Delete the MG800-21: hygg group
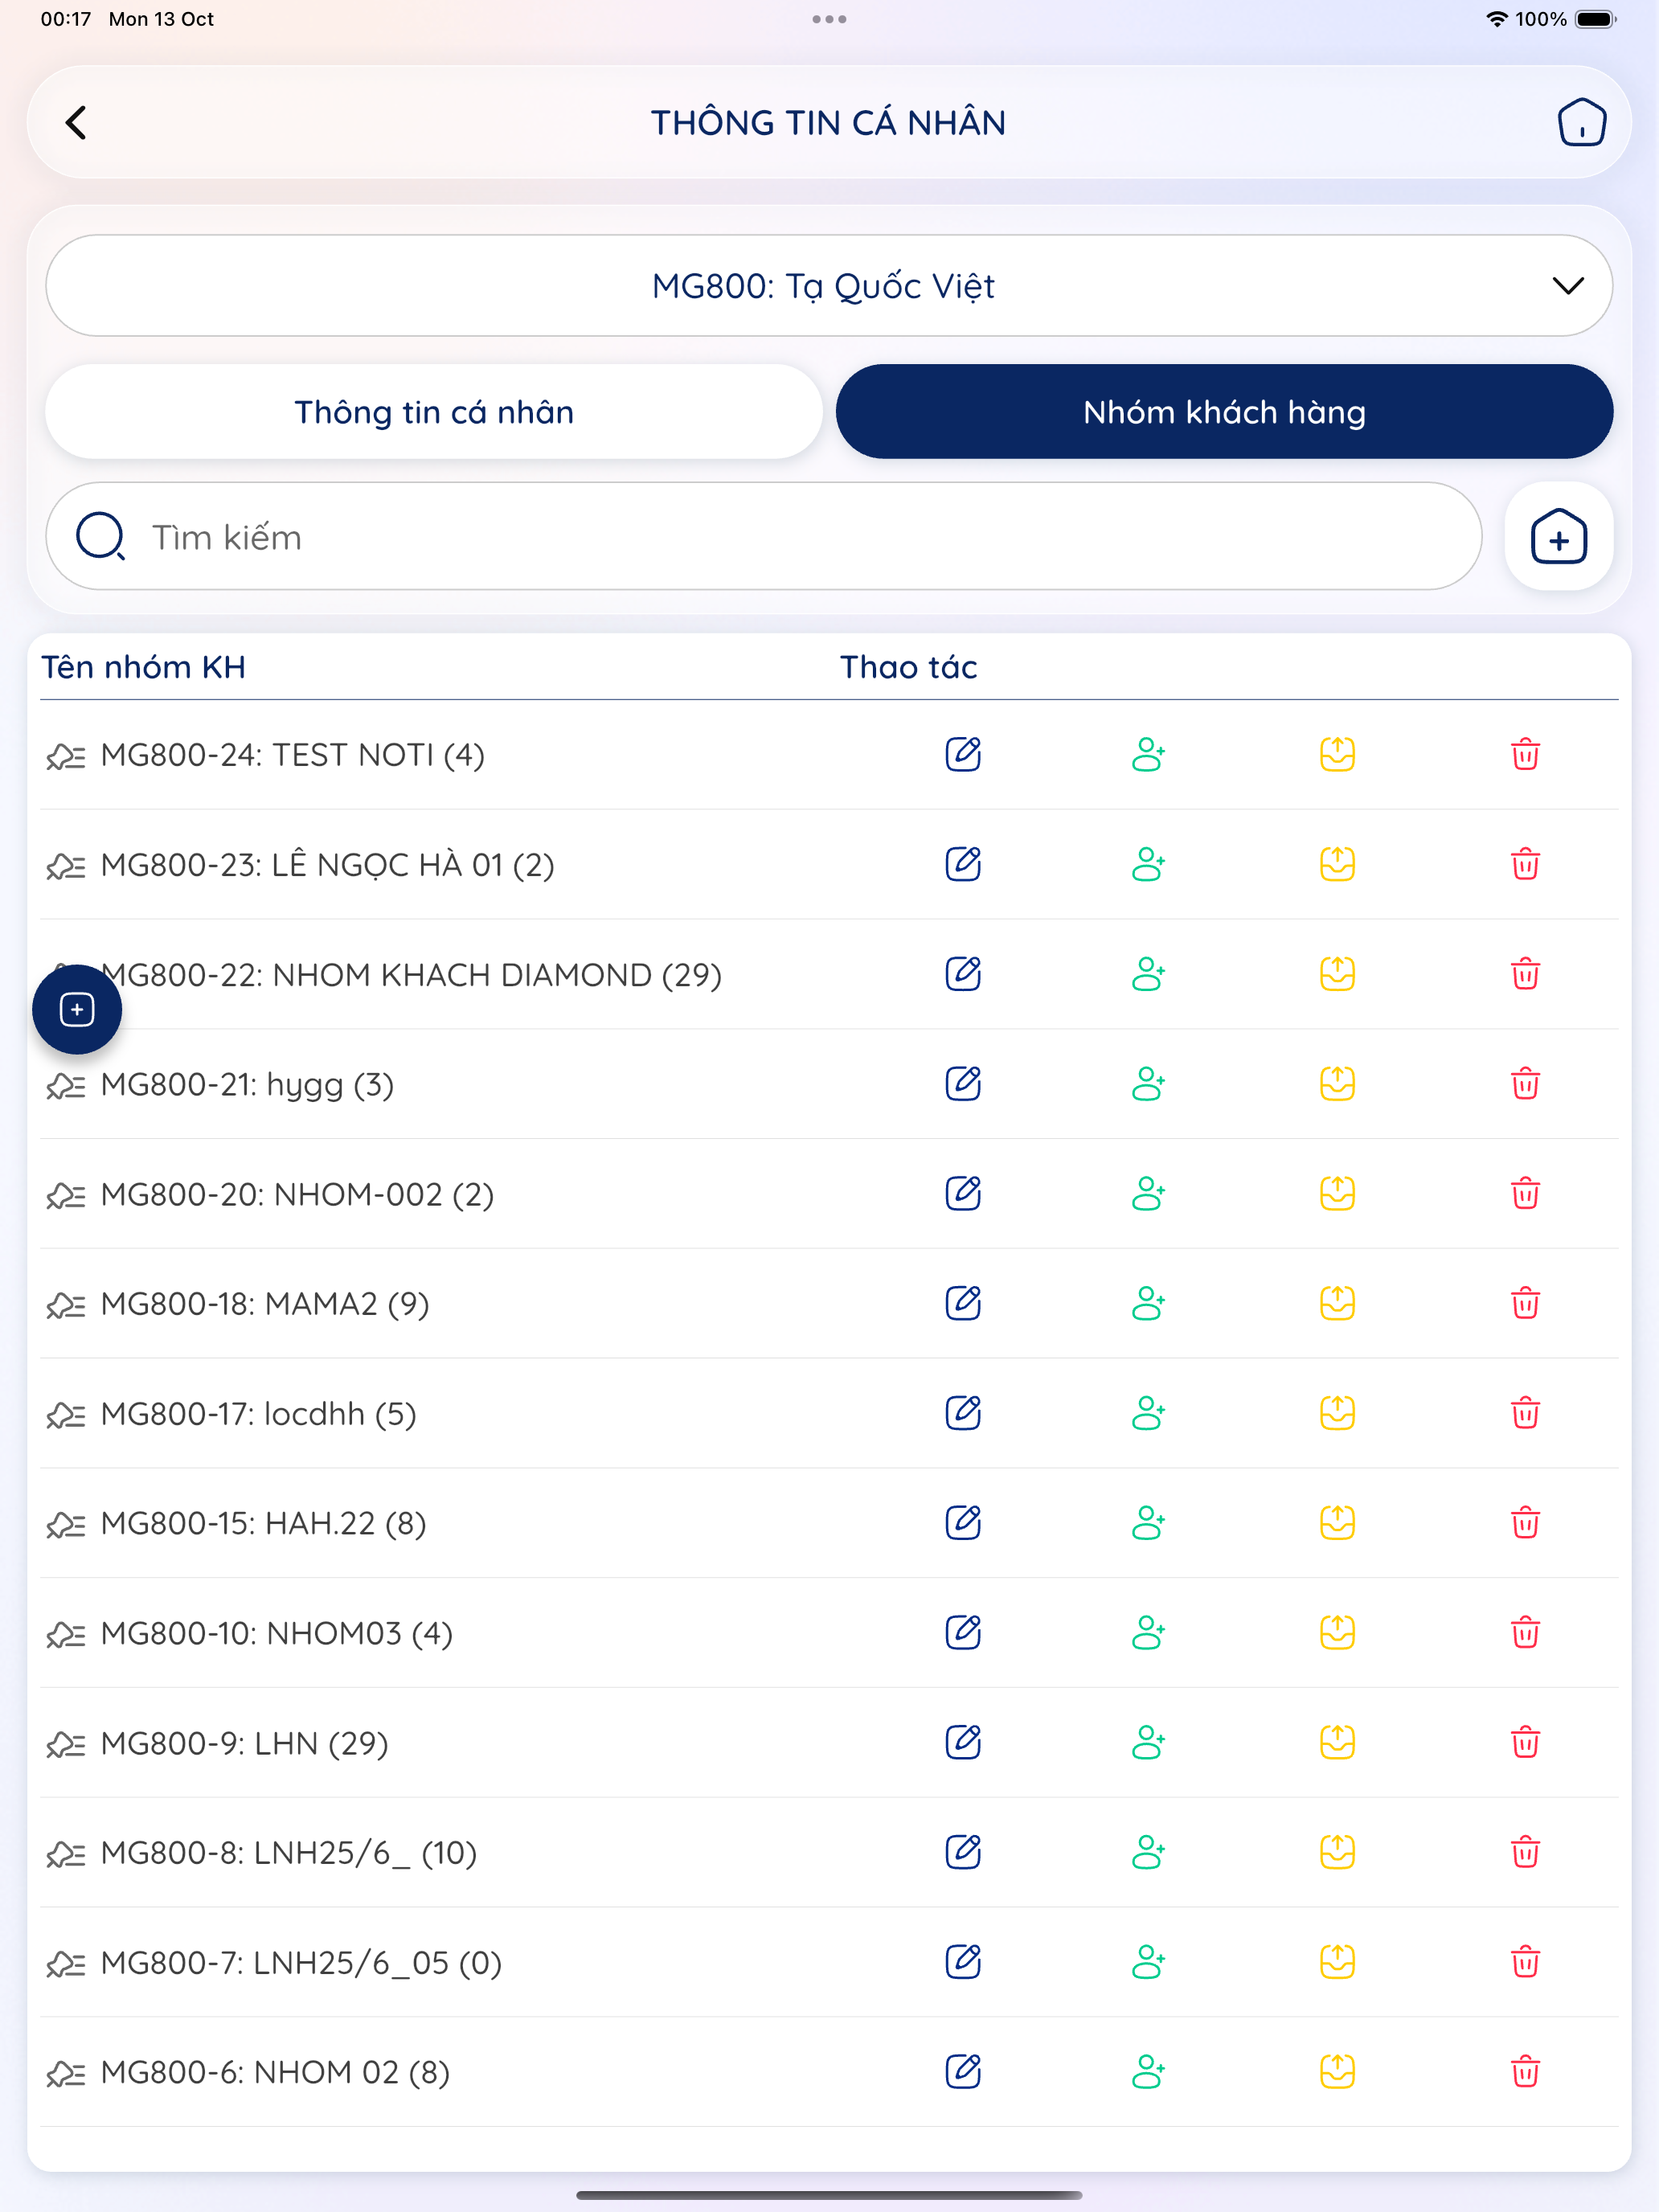 click(1525, 1084)
